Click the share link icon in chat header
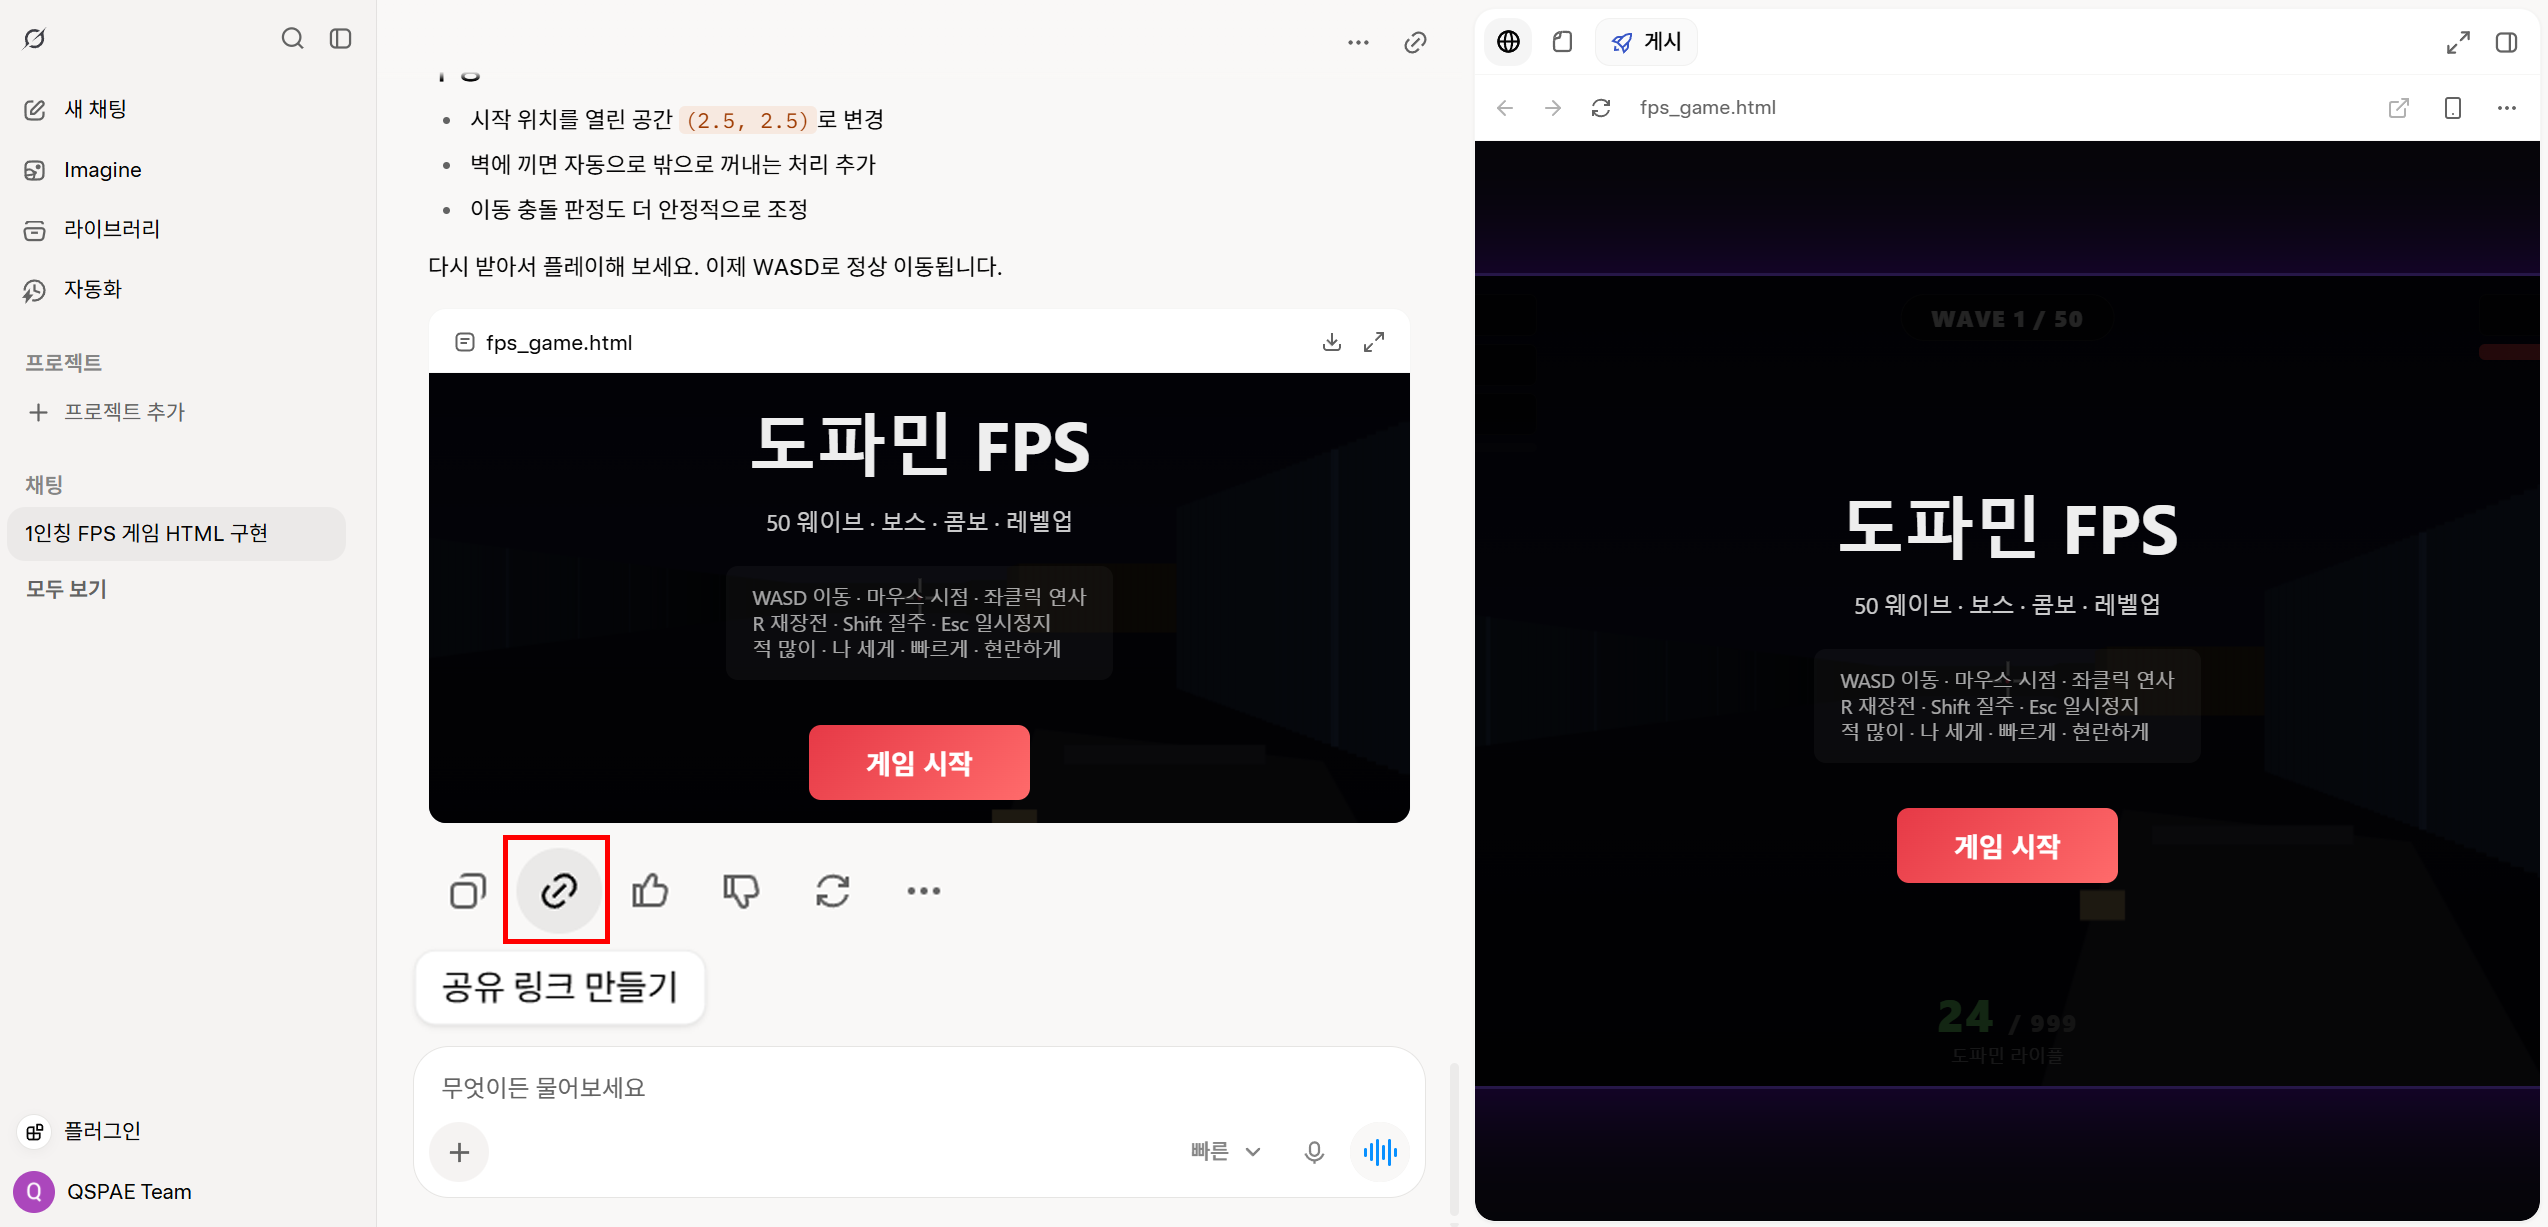Screen dimensions: 2548x1227 coord(1415,42)
